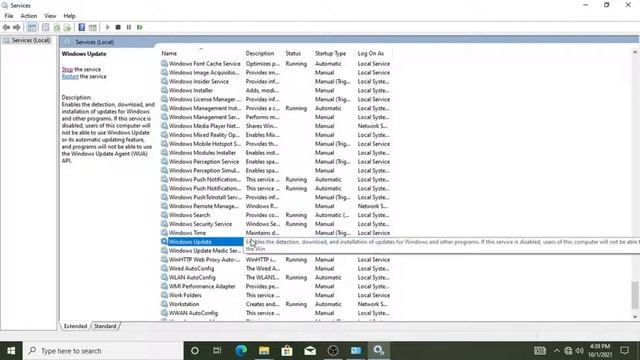This screenshot has width=640, height=360.
Task: Select the Windows Update Medic Service row
Action: click(x=202, y=251)
